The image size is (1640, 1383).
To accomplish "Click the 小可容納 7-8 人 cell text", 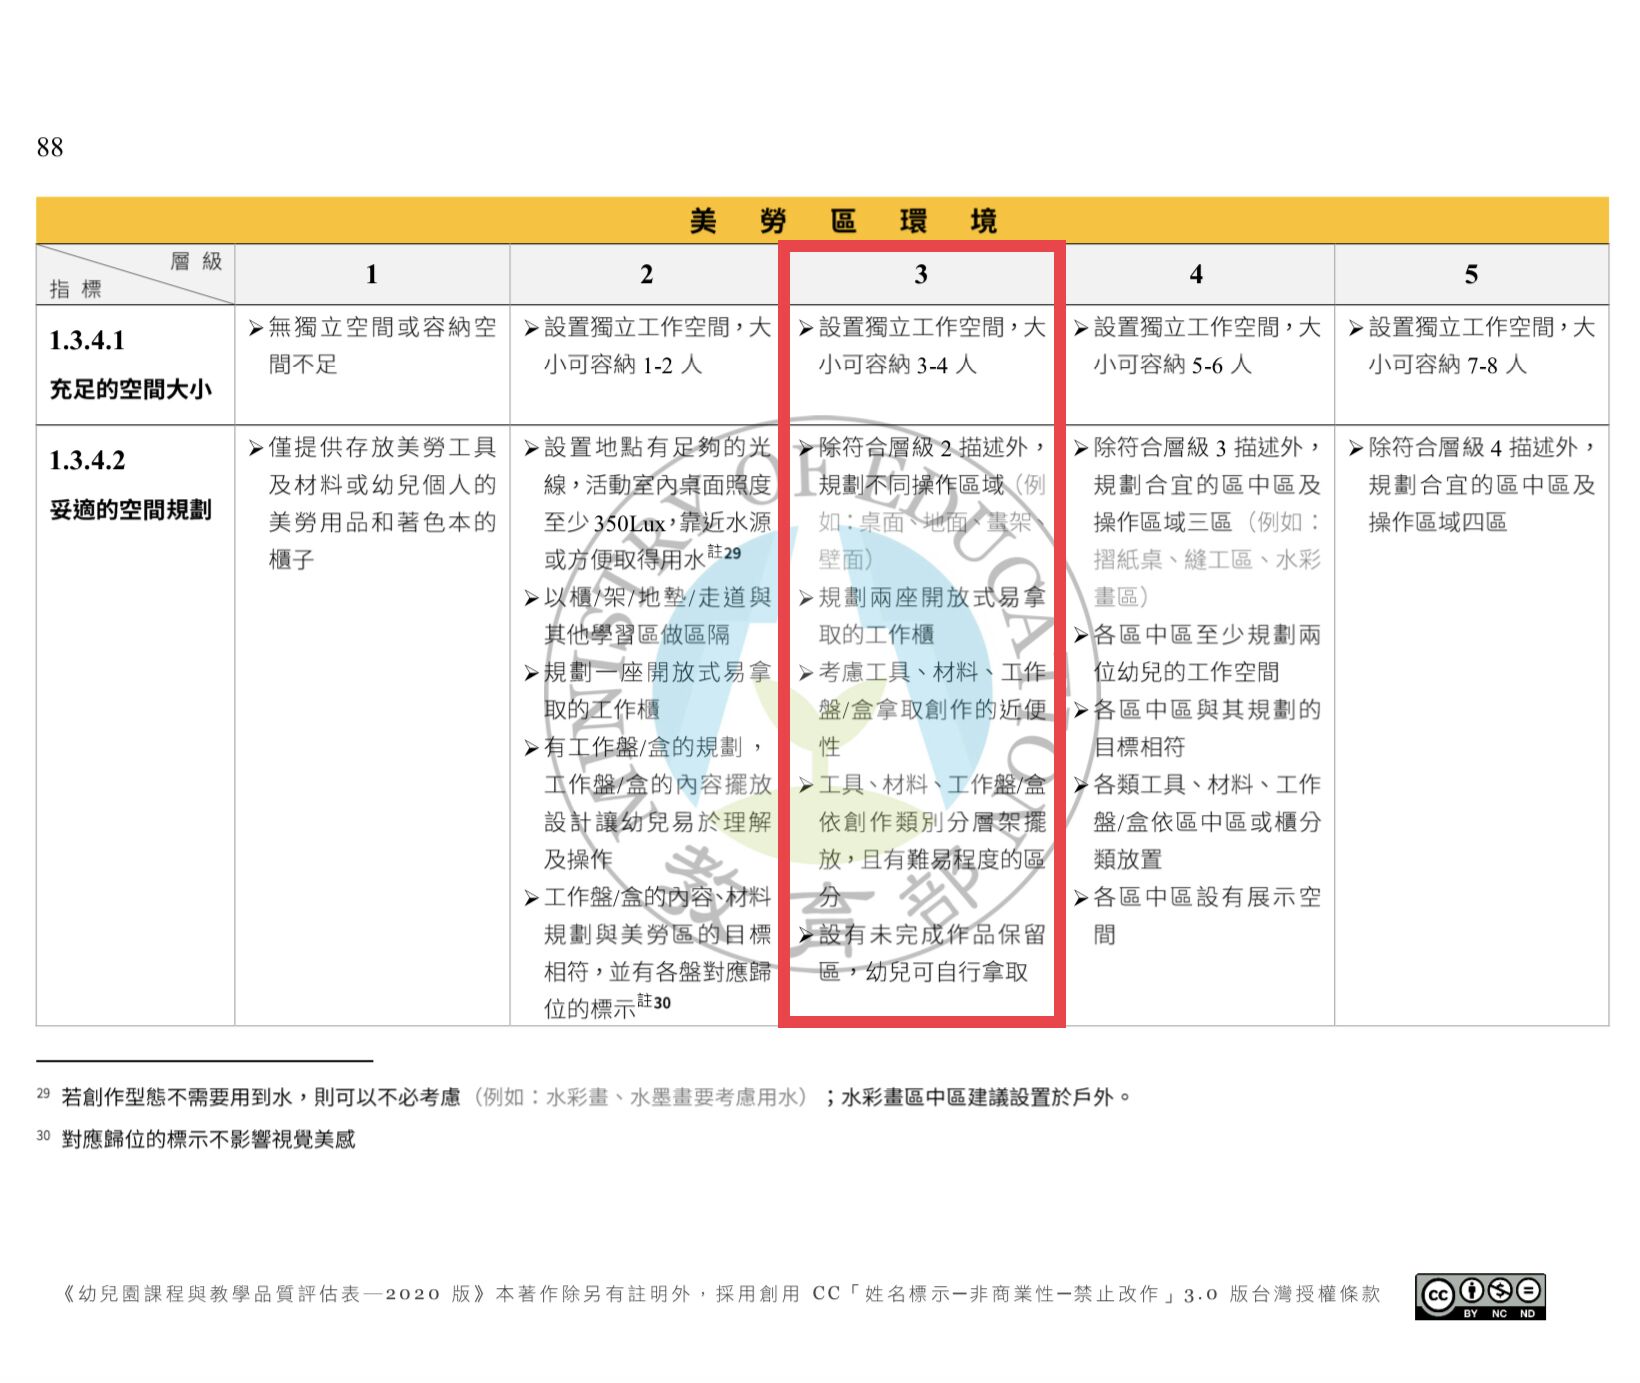I will (x=1447, y=365).
